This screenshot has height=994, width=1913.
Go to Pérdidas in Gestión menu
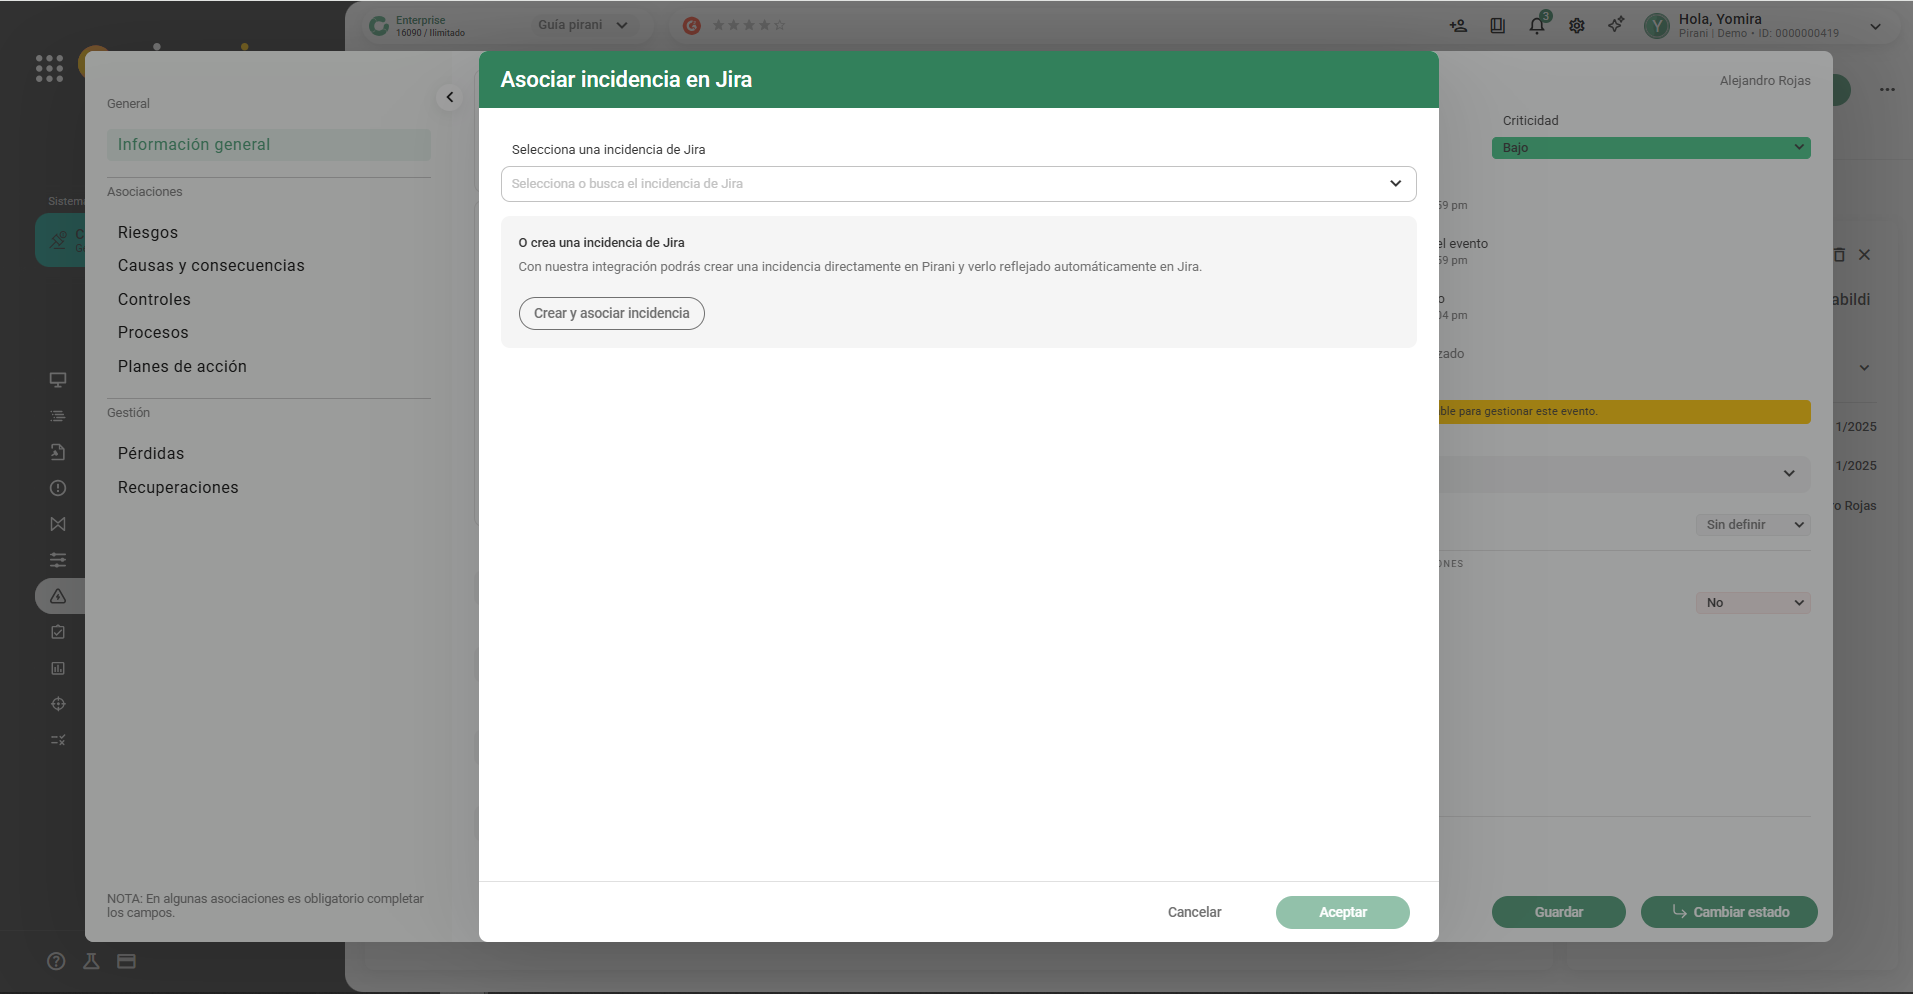[151, 454]
